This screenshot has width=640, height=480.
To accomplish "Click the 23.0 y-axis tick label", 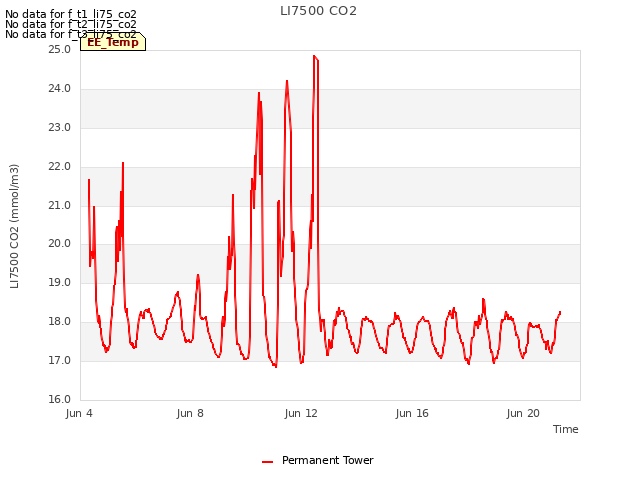I will point(60,128).
